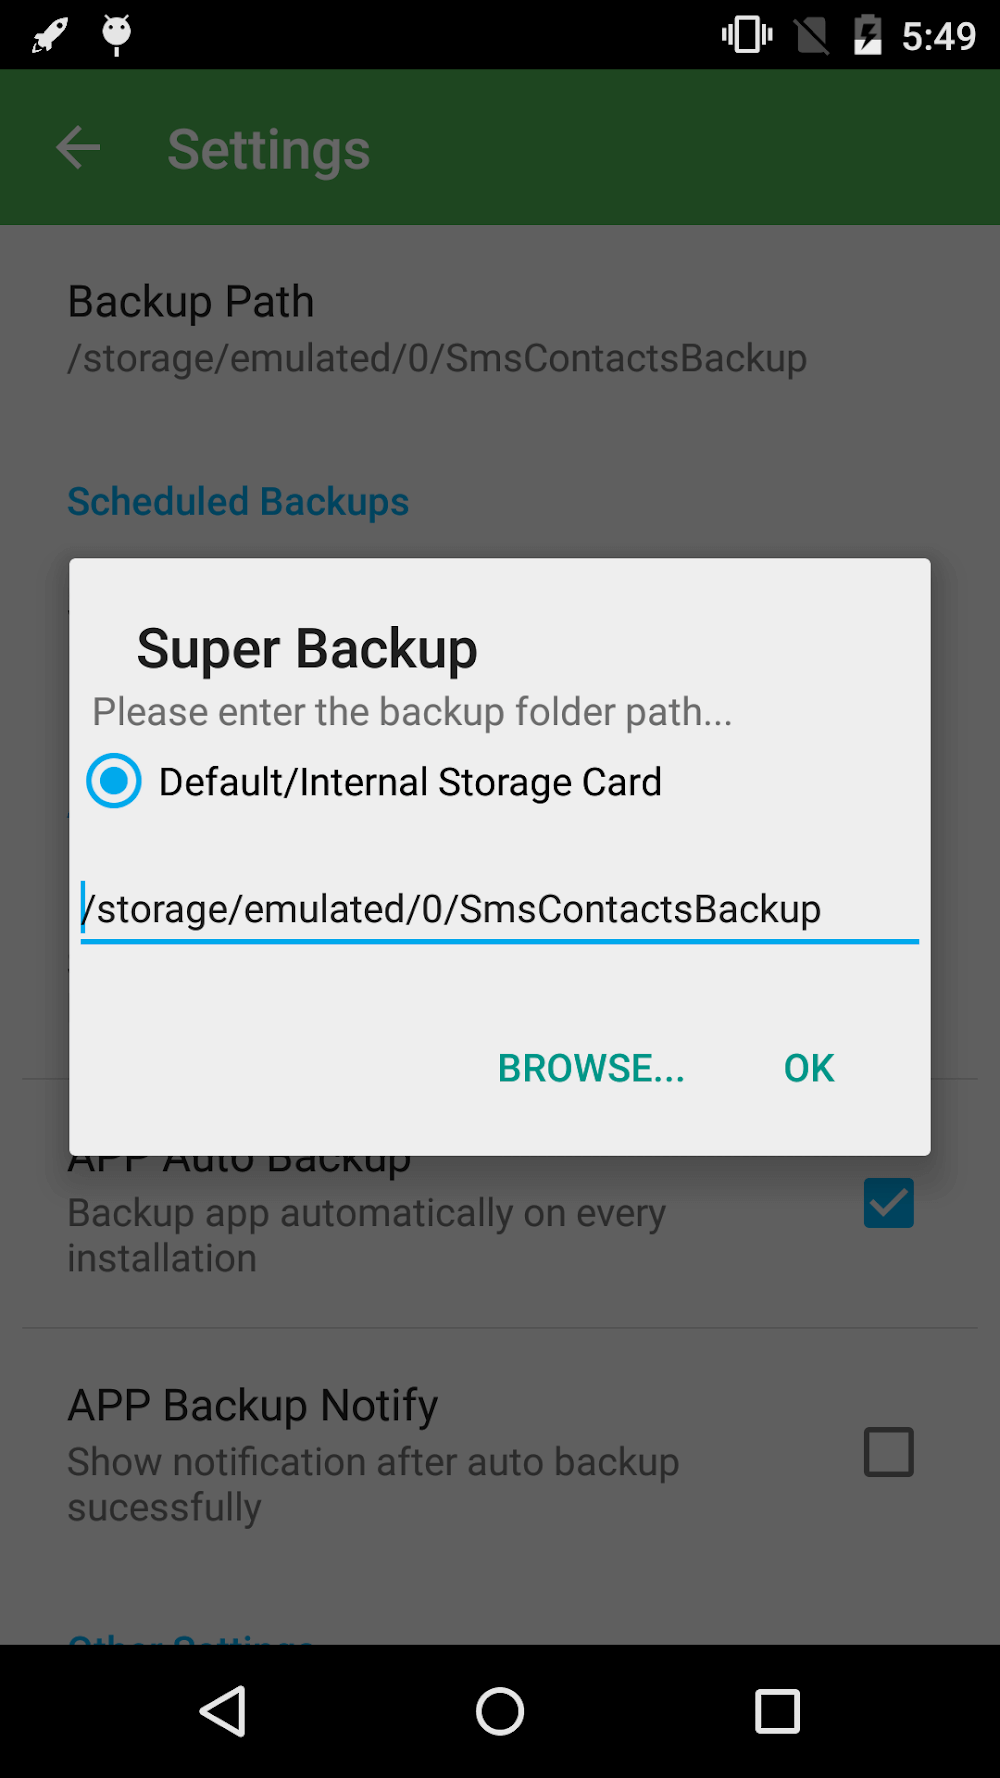The image size is (1000, 1778).
Task: Tap the Super Backup dialog title
Action: point(307,649)
